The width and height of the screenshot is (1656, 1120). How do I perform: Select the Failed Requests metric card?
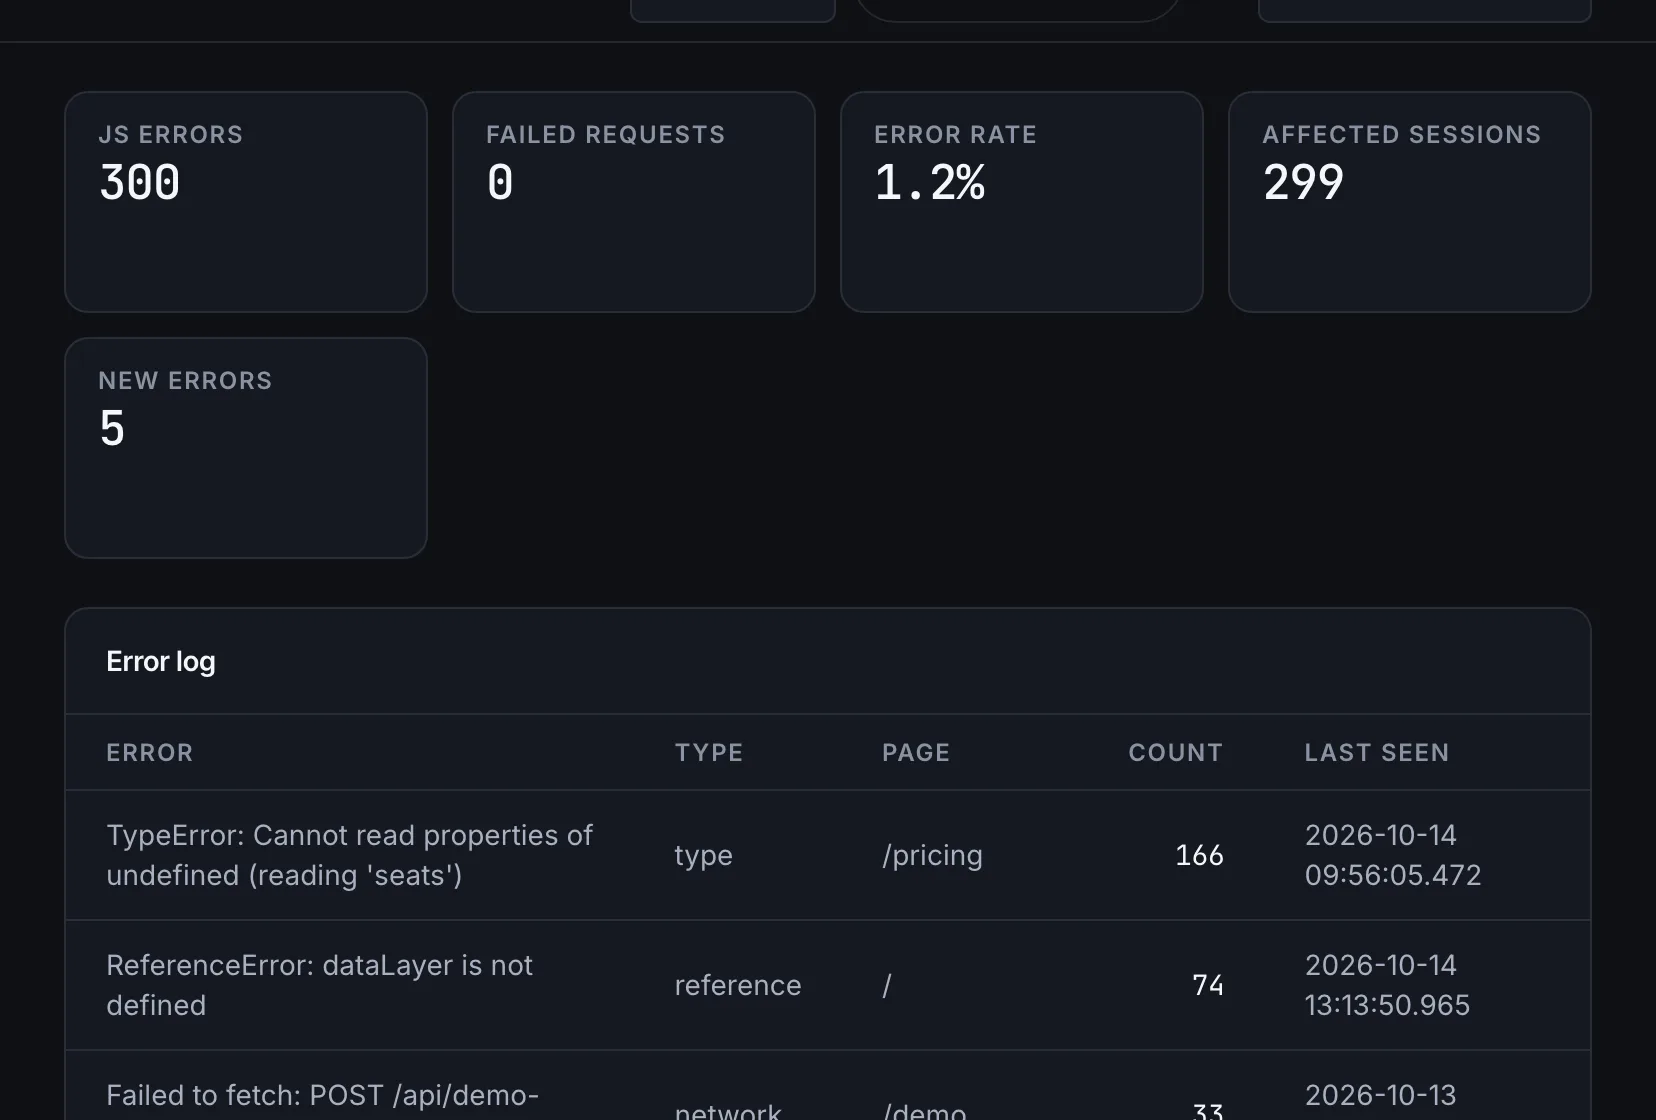point(634,202)
